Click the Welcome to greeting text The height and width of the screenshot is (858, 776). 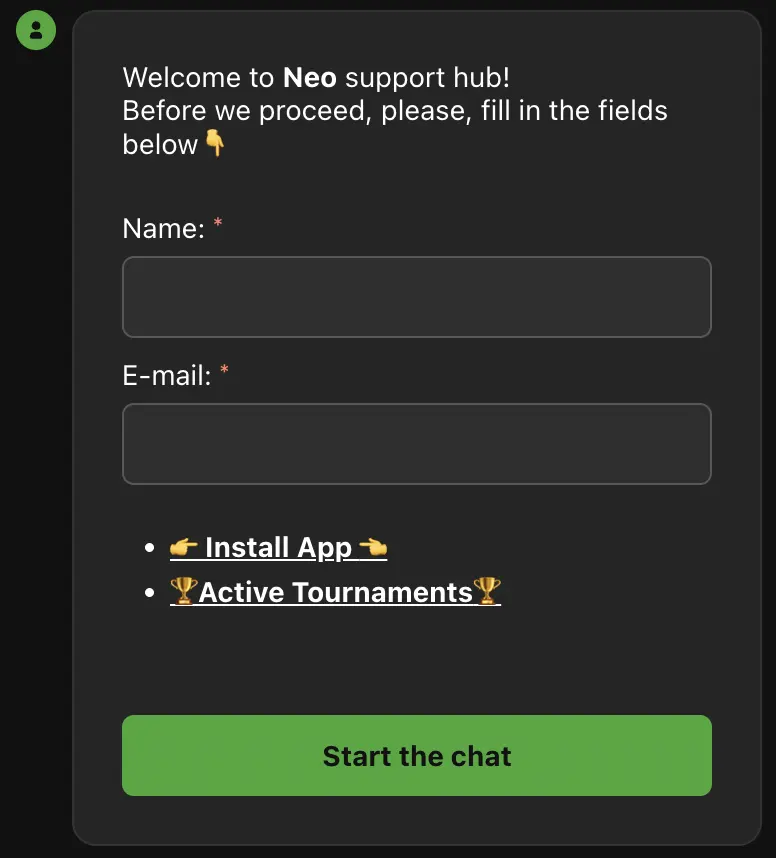[198, 77]
